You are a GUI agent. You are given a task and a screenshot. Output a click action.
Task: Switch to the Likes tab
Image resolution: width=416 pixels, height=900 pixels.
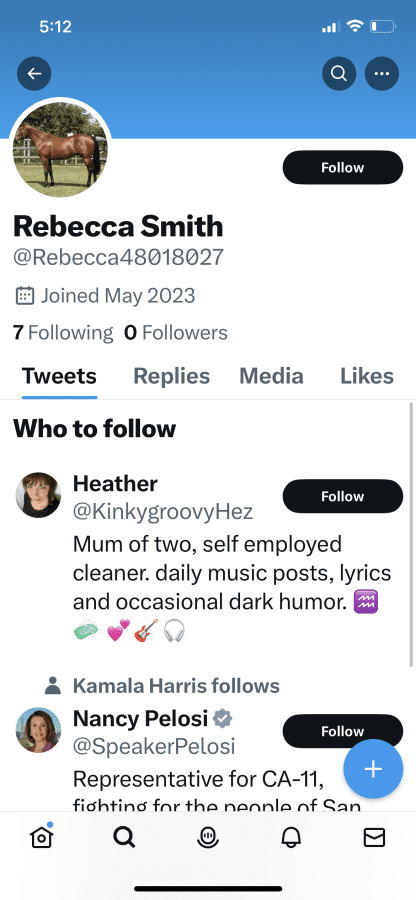[367, 377]
